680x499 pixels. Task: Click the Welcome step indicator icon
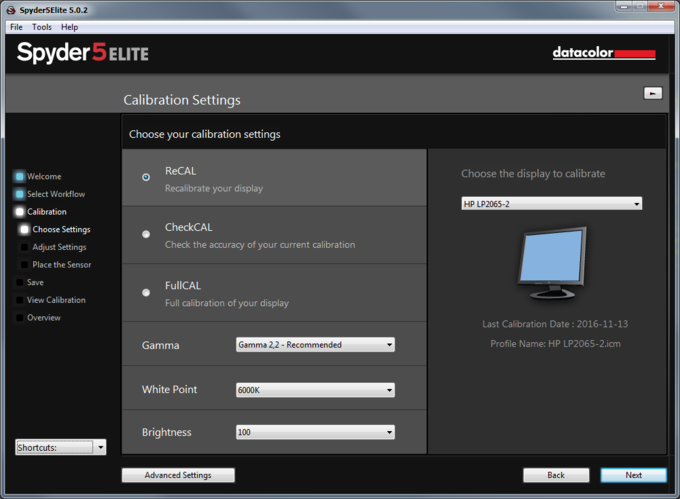point(19,177)
